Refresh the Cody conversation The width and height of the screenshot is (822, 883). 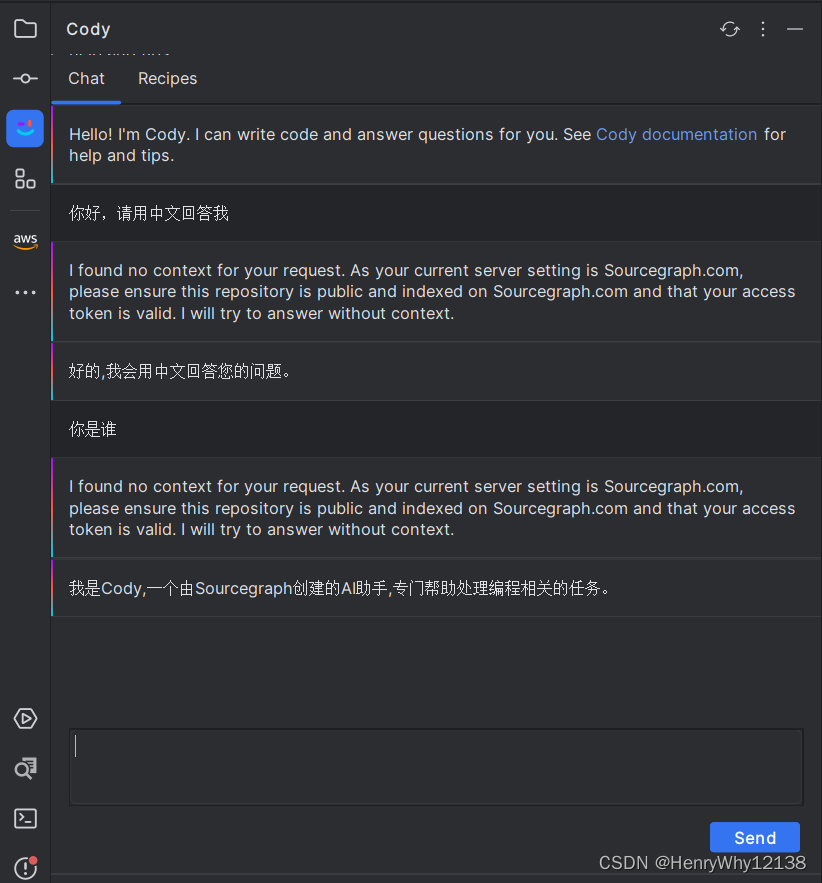(x=729, y=29)
